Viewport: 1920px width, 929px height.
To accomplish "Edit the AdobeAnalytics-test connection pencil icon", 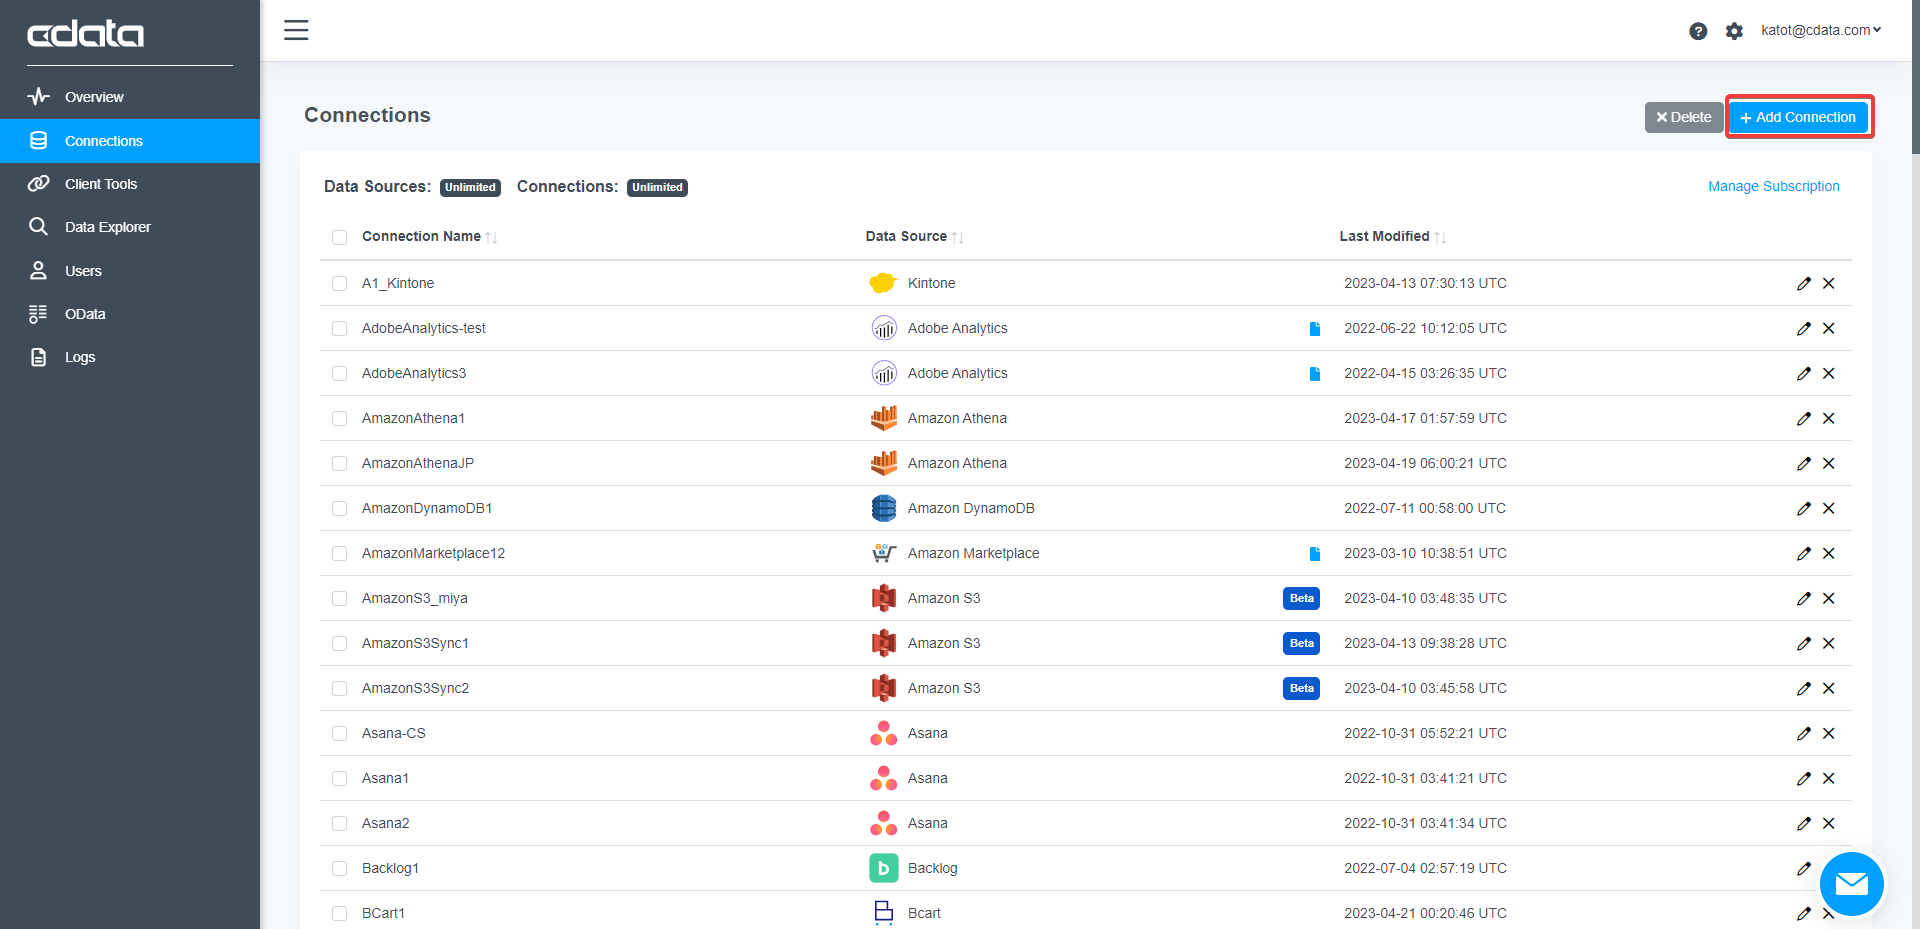I will point(1804,328).
